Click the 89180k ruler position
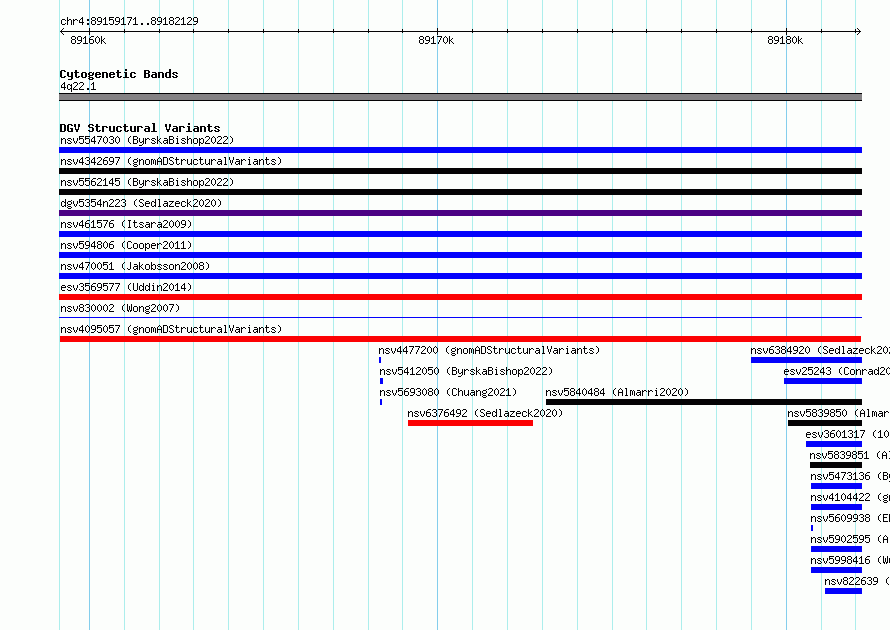Screen dimensions: 890x630 pyautogui.click(x=785, y=40)
